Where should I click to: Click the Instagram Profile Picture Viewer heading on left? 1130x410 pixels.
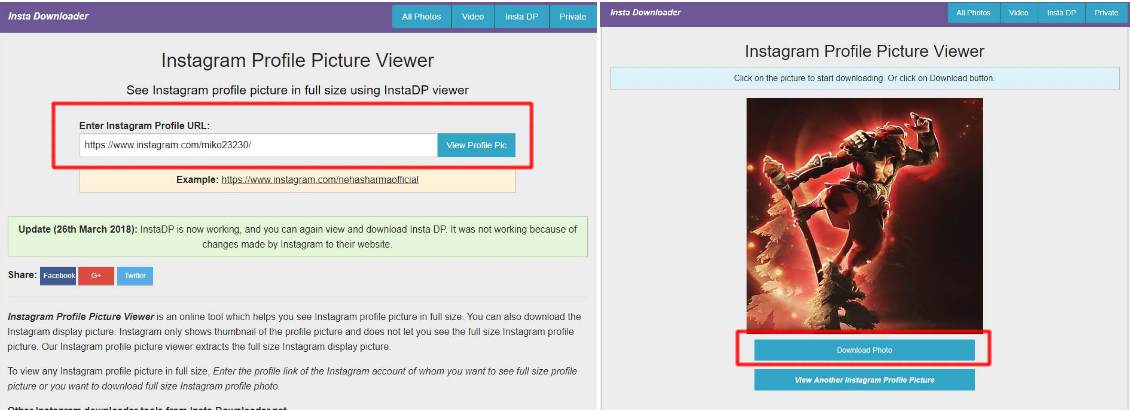(x=298, y=60)
